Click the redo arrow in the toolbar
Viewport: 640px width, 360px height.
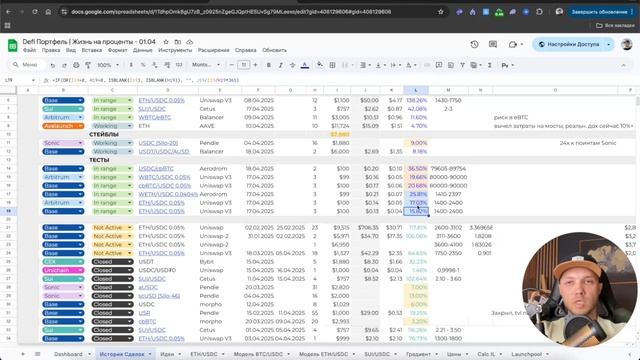coord(64,65)
